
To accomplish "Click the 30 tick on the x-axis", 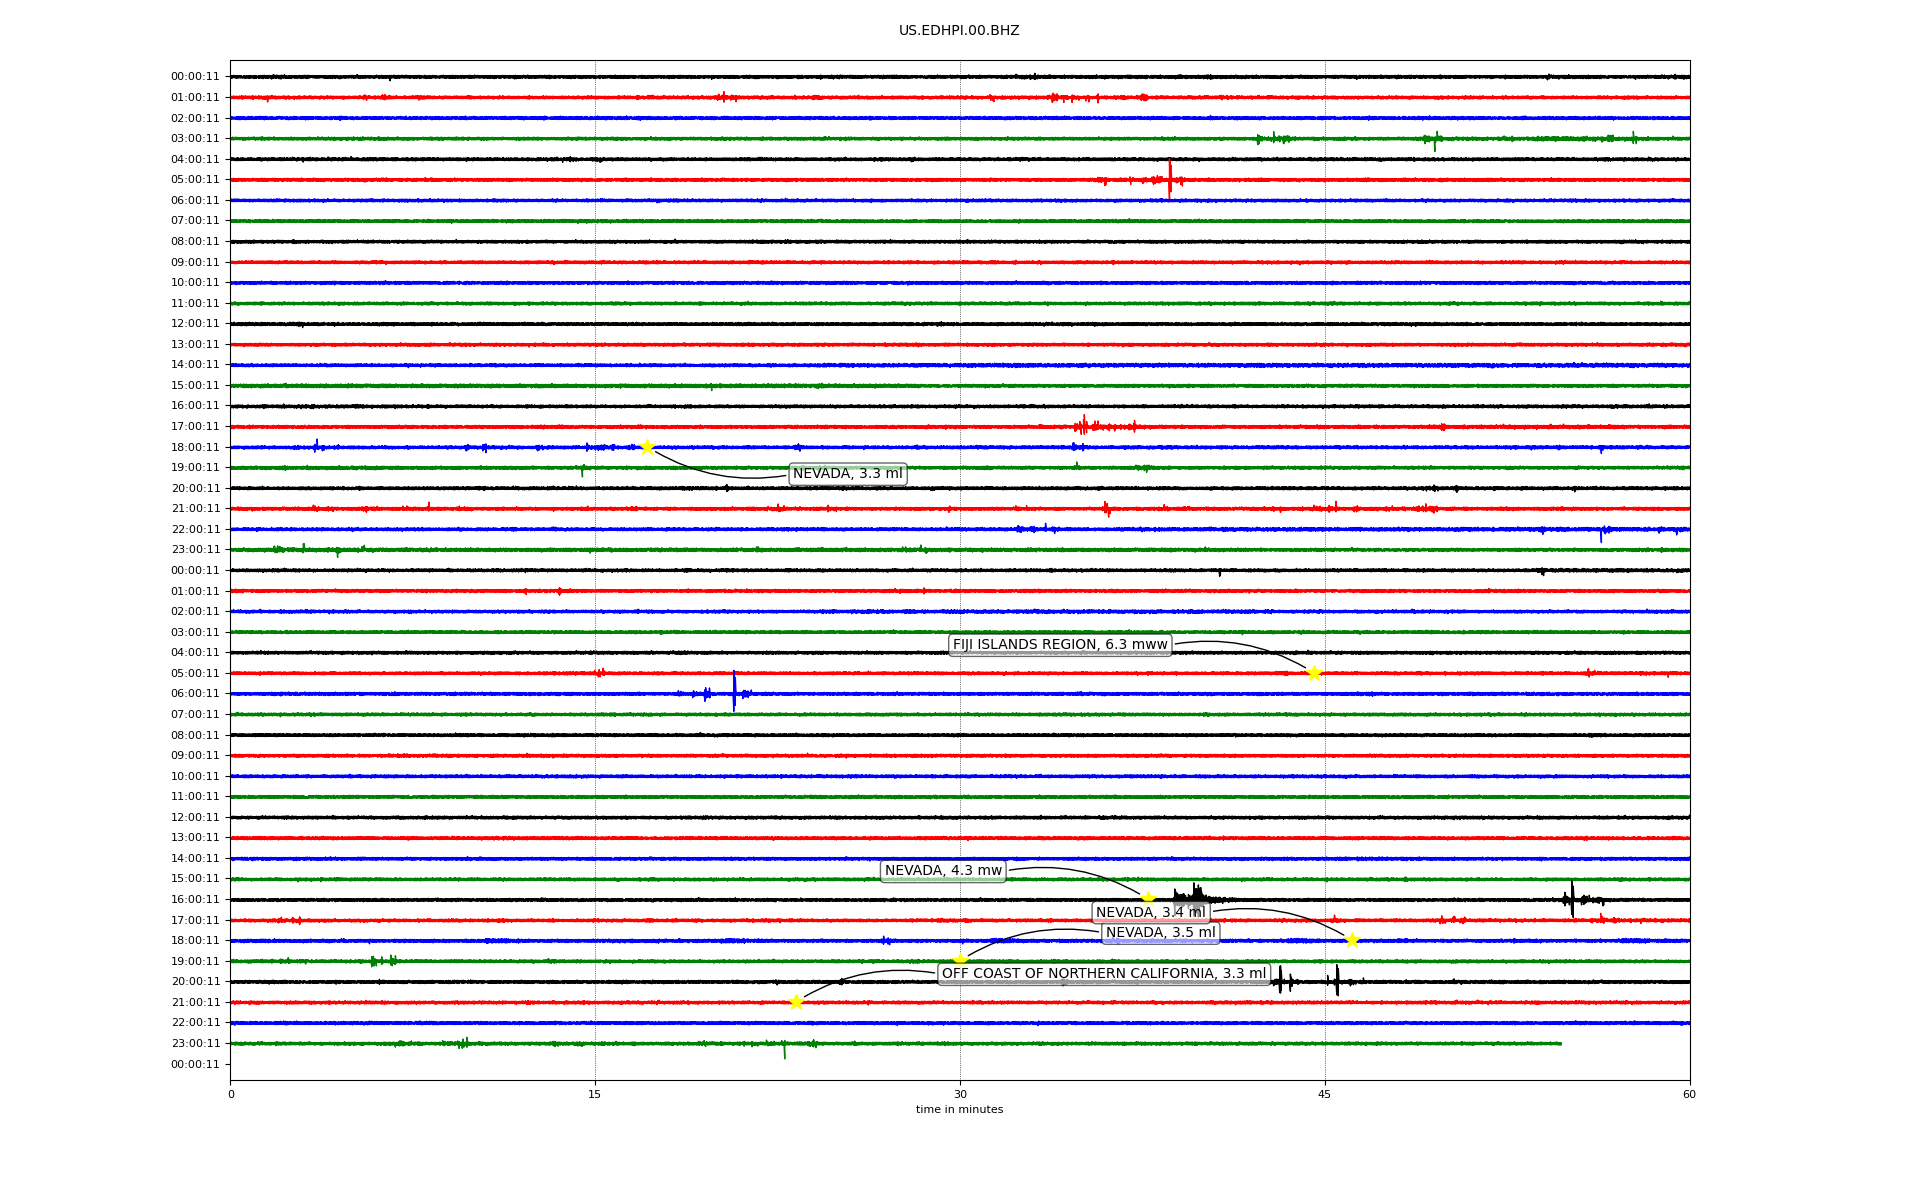I will tap(960, 1094).
